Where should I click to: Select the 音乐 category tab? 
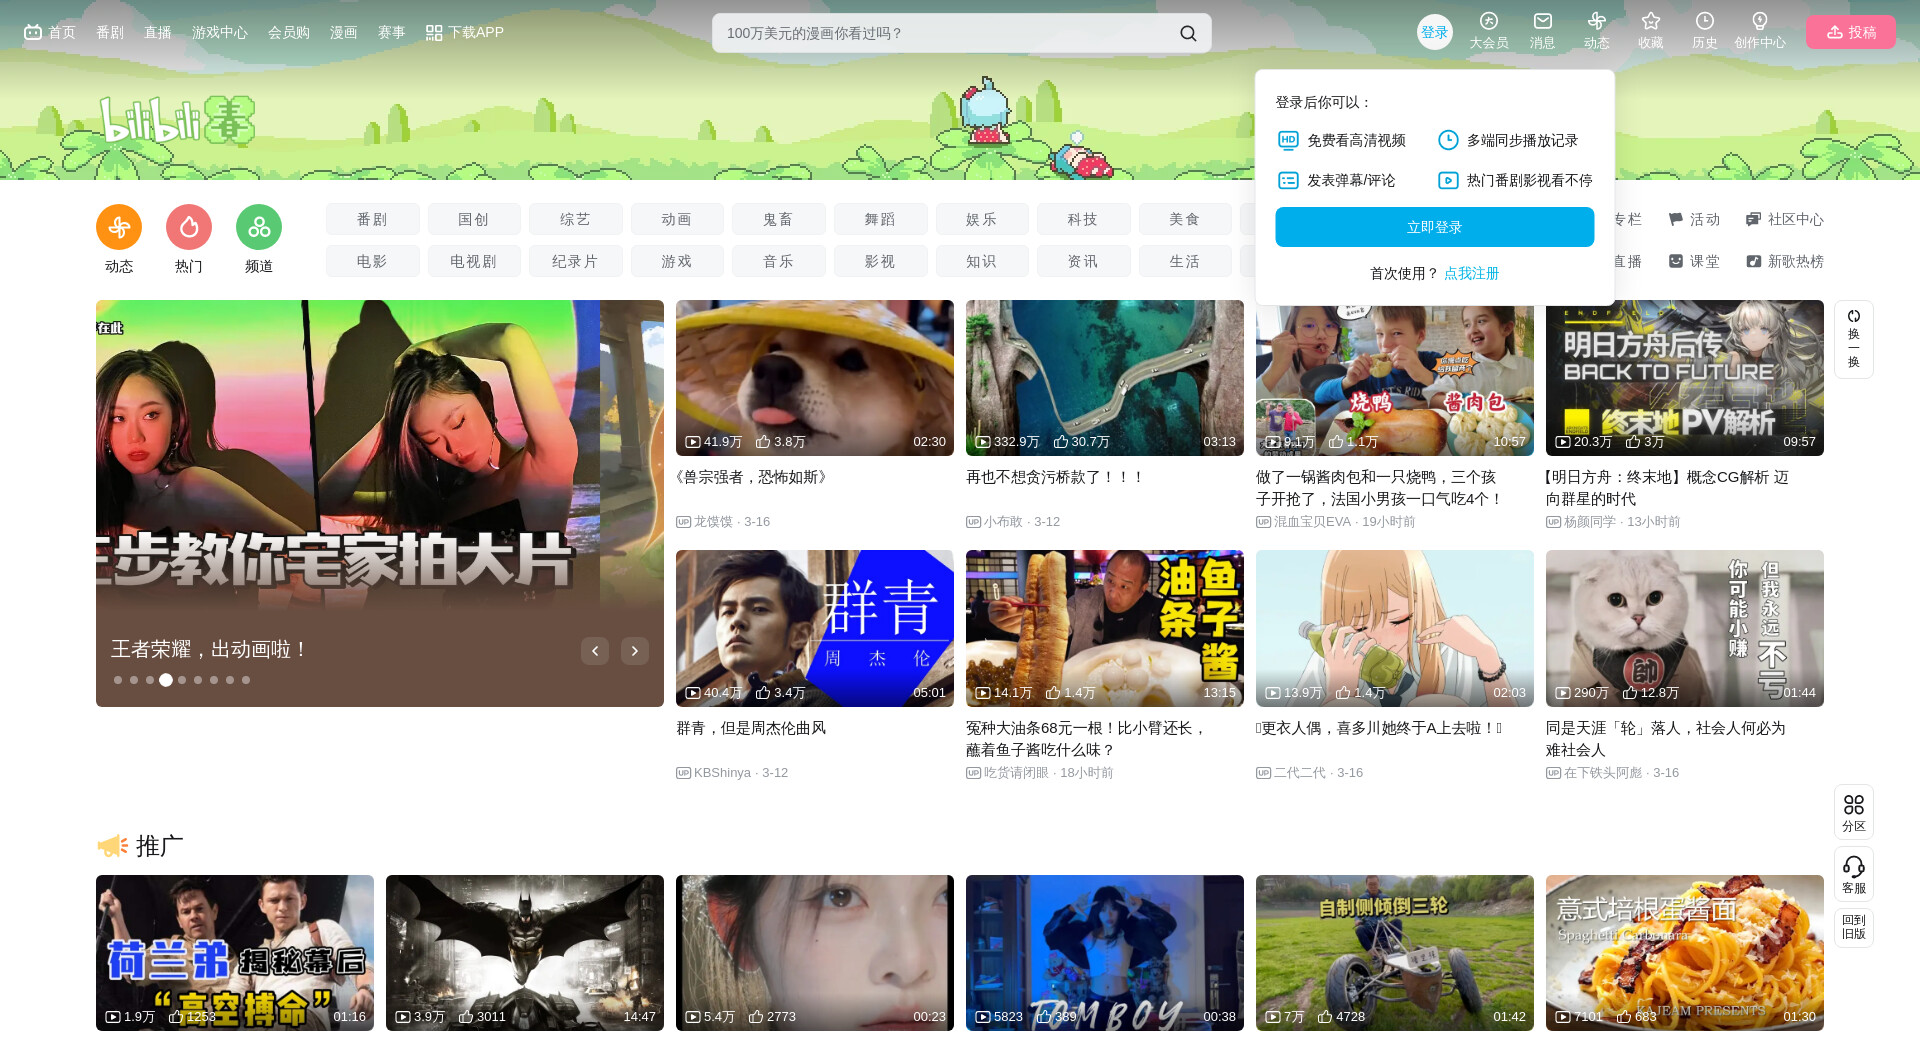tap(778, 261)
